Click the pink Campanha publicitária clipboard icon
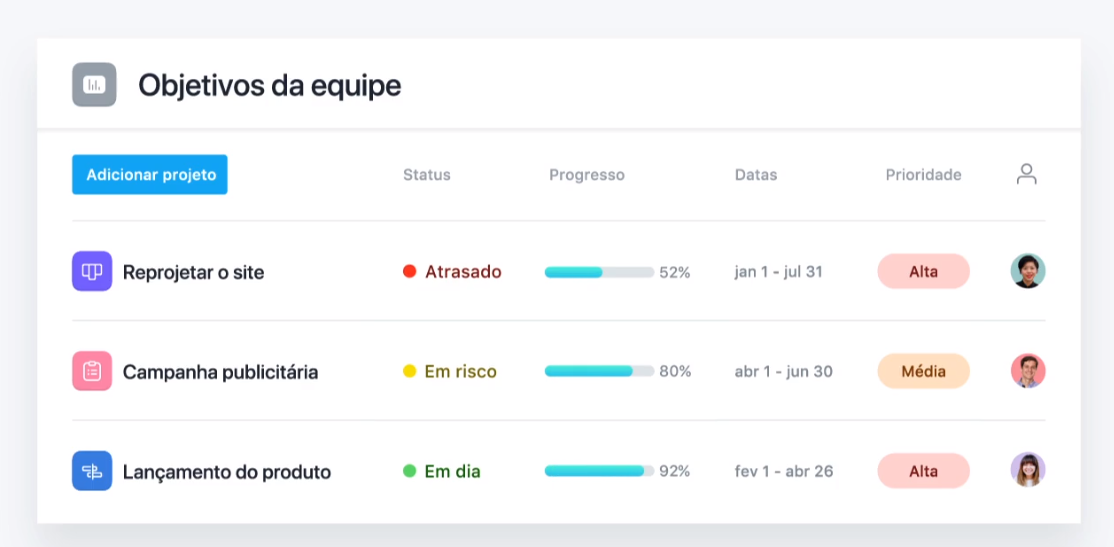Screen dimensions: 1114x547 (92, 371)
